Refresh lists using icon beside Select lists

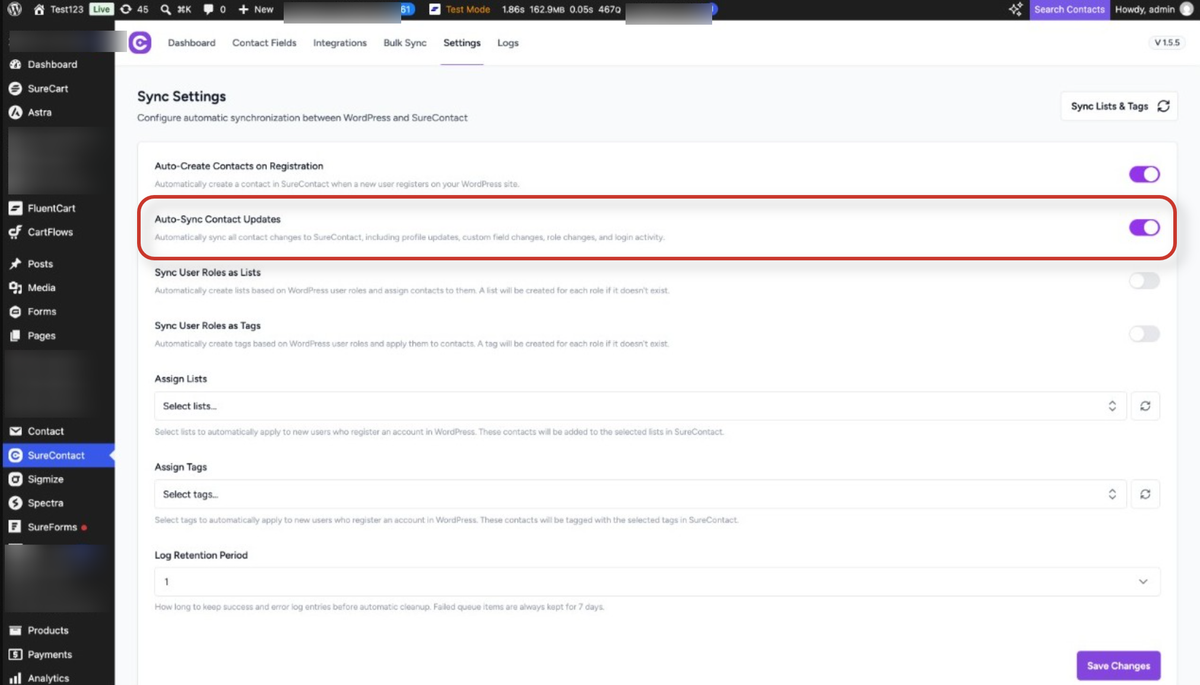pyautogui.click(x=1145, y=406)
